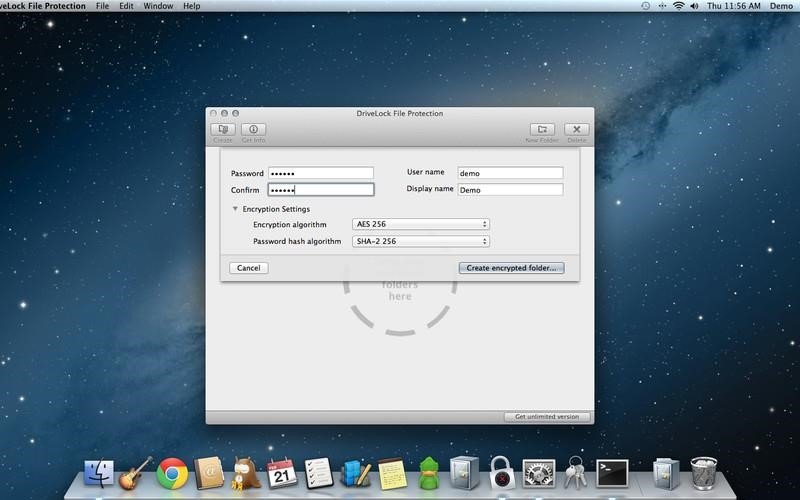Screen dimensions: 800x500
Task: Open System Preferences gear in dock
Action: (539, 473)
